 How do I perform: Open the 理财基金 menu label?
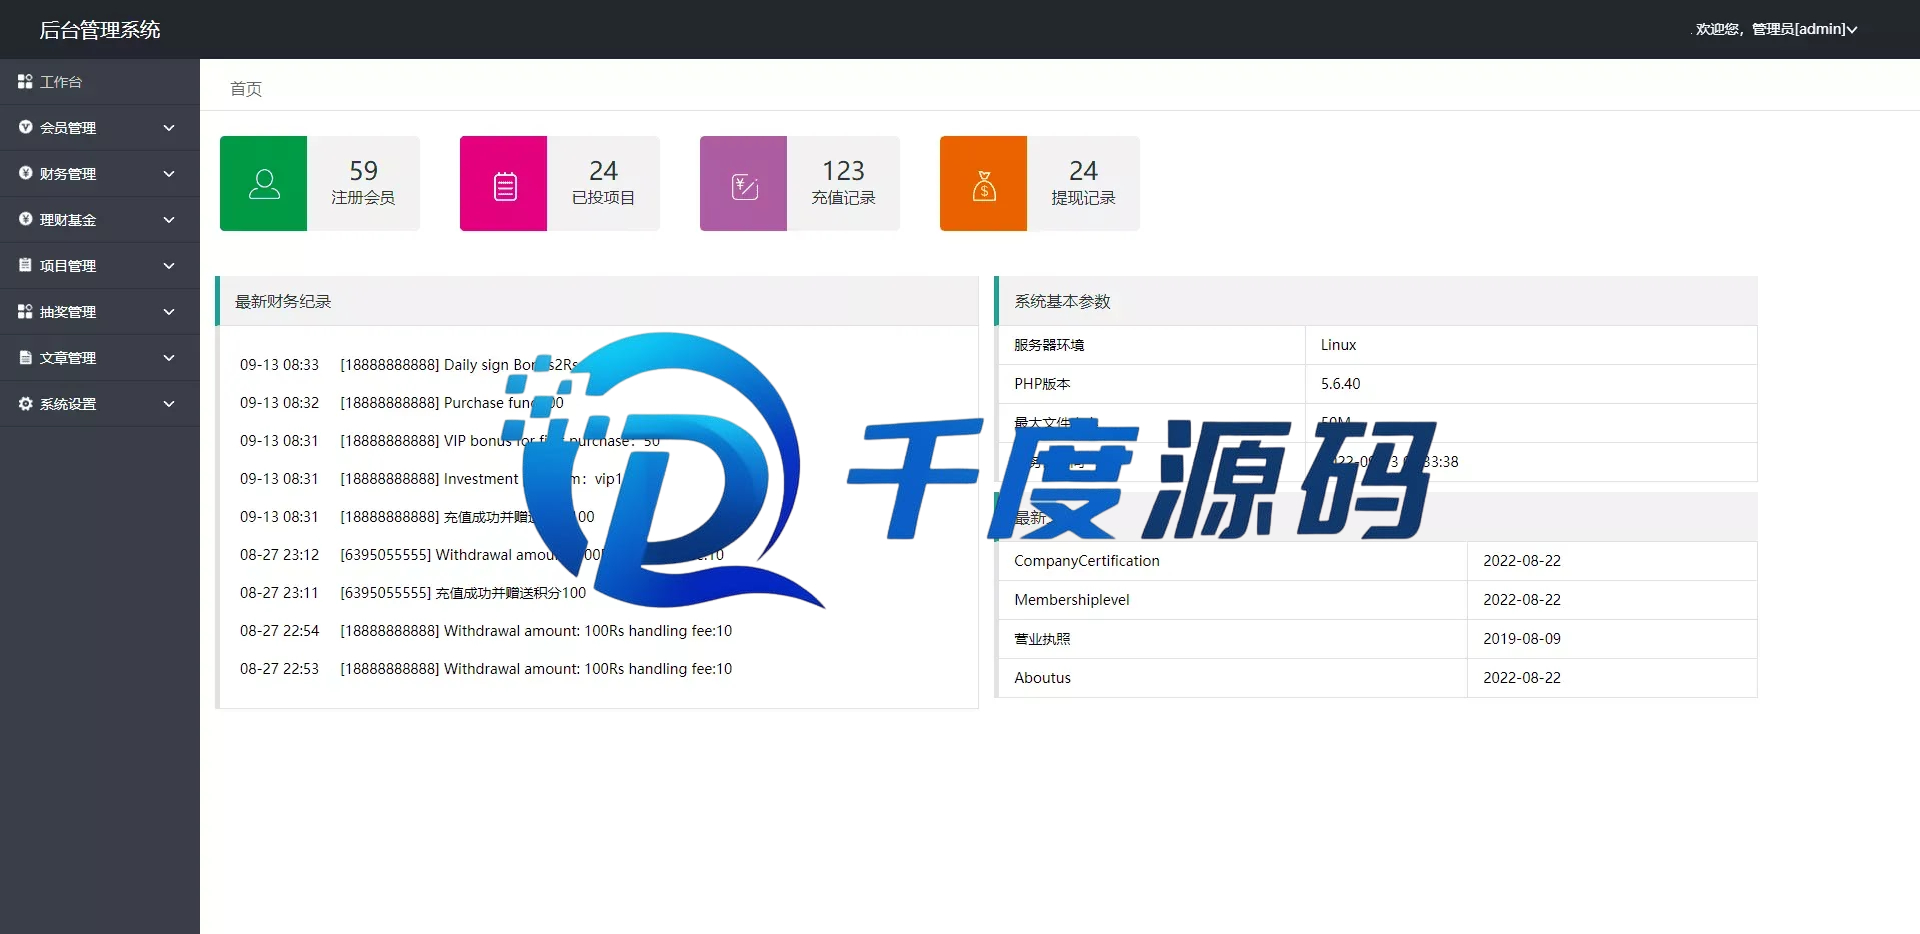click(68, 220)
